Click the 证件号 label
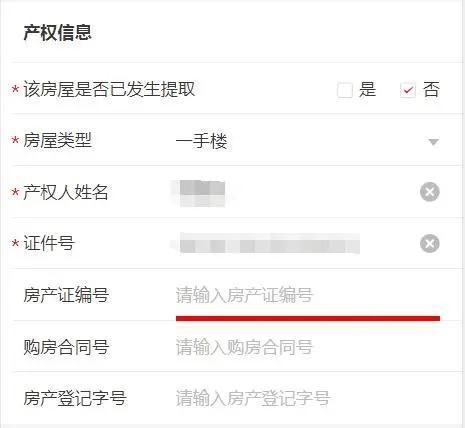This screenshot has height=428, width=465. (49, 243)
